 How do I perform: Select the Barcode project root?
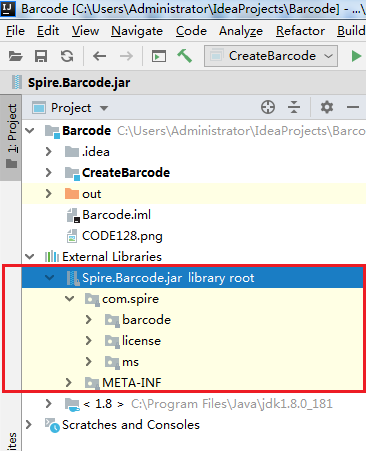pos(194,131)
